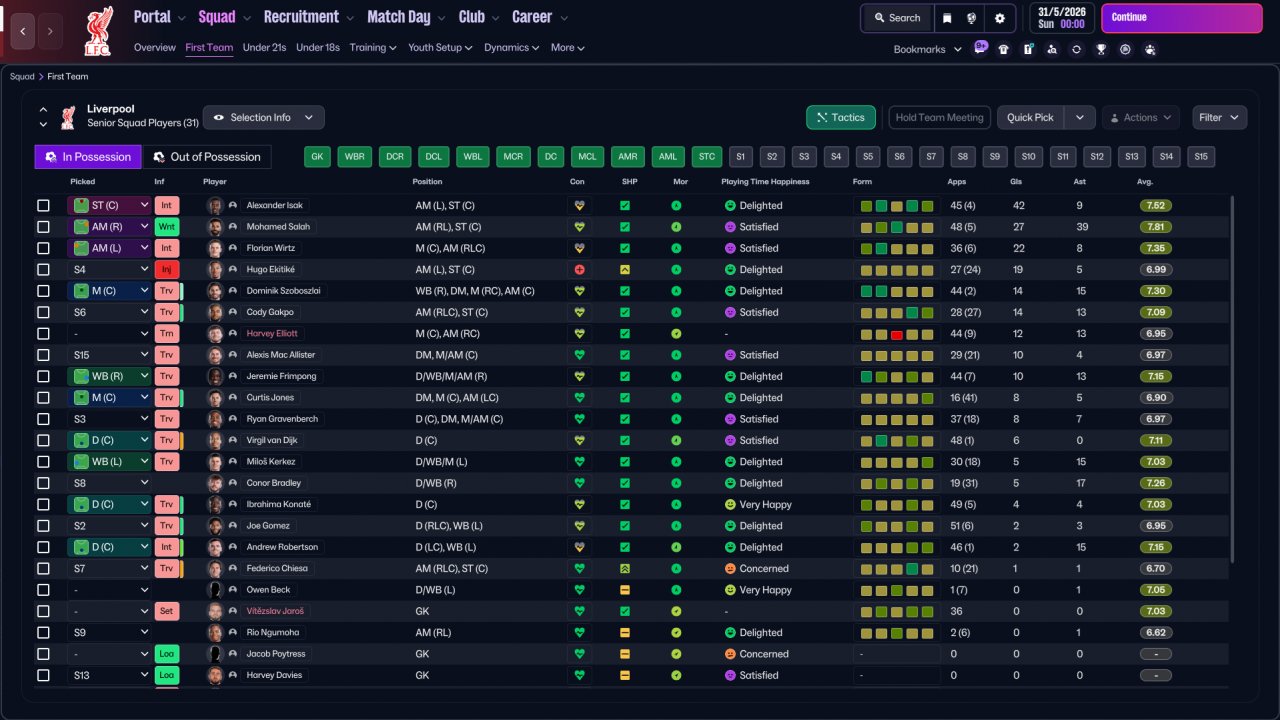Open the world globe icon
Screen dimensions: 1280x720
pyautogui.click(x=972, y=18)
